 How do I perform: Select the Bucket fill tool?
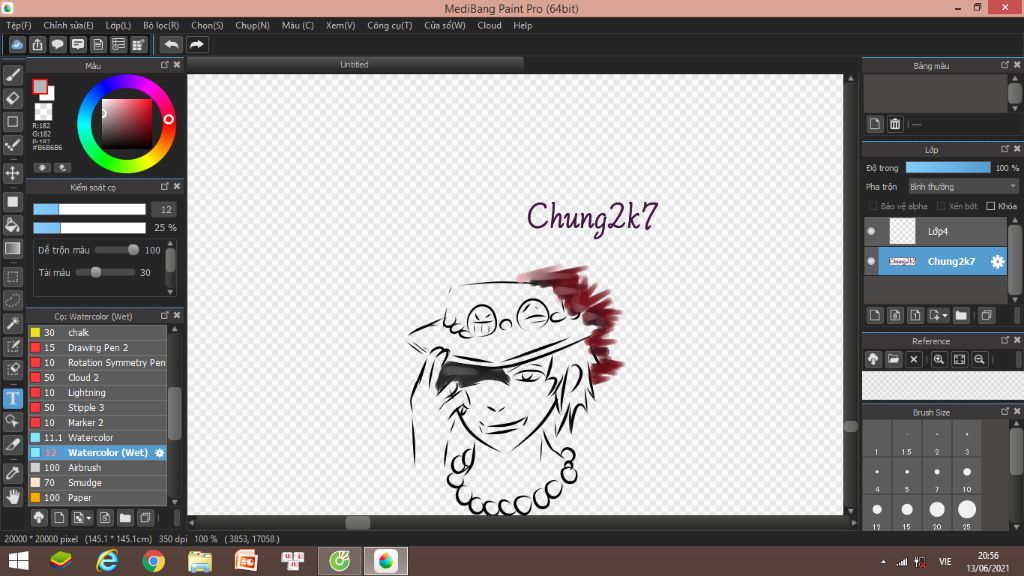pos(12,225)
